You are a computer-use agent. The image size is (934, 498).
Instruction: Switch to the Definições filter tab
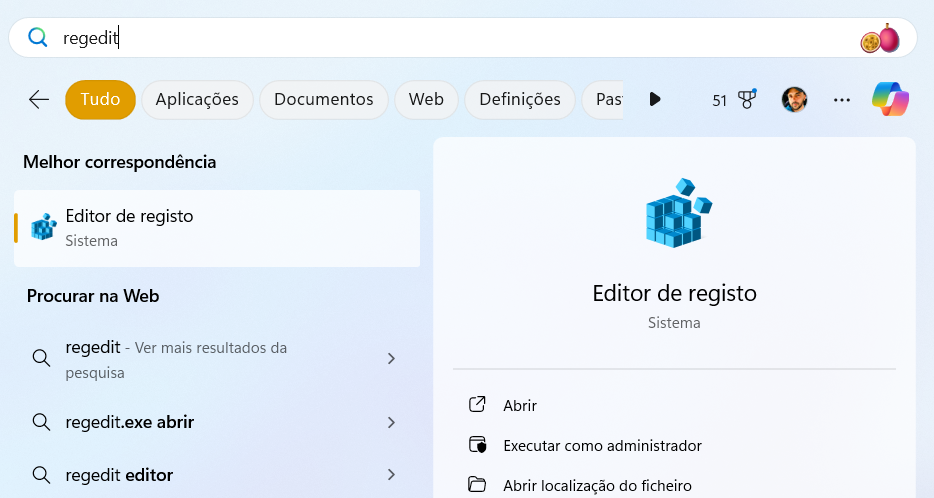519,99
